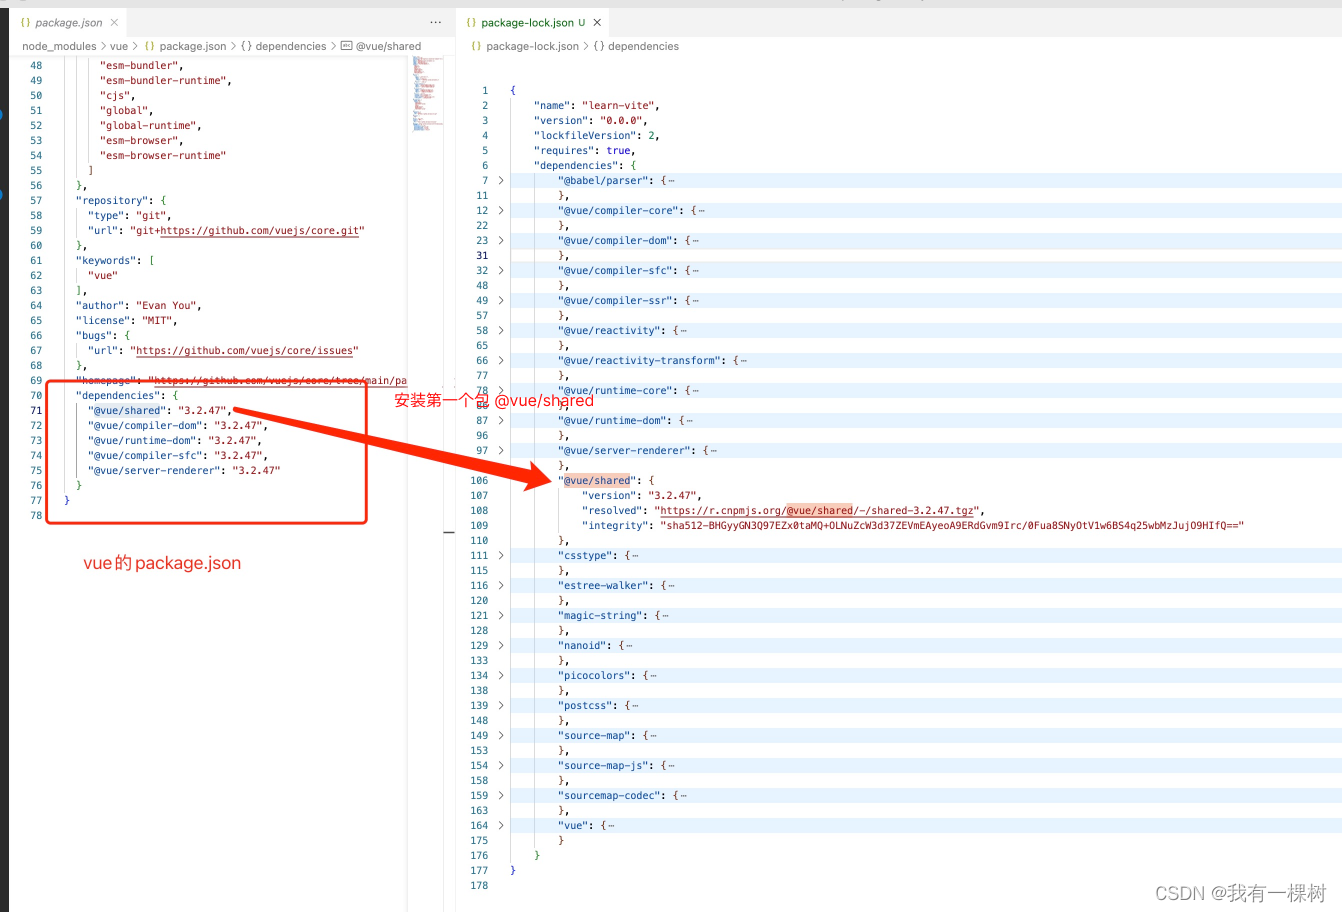The width and height of the screenshot is (1342, 912).
Task: Expand the @babel/parser entry in package-lock.json
Action: pyautogui.click(x=499, y=180)
